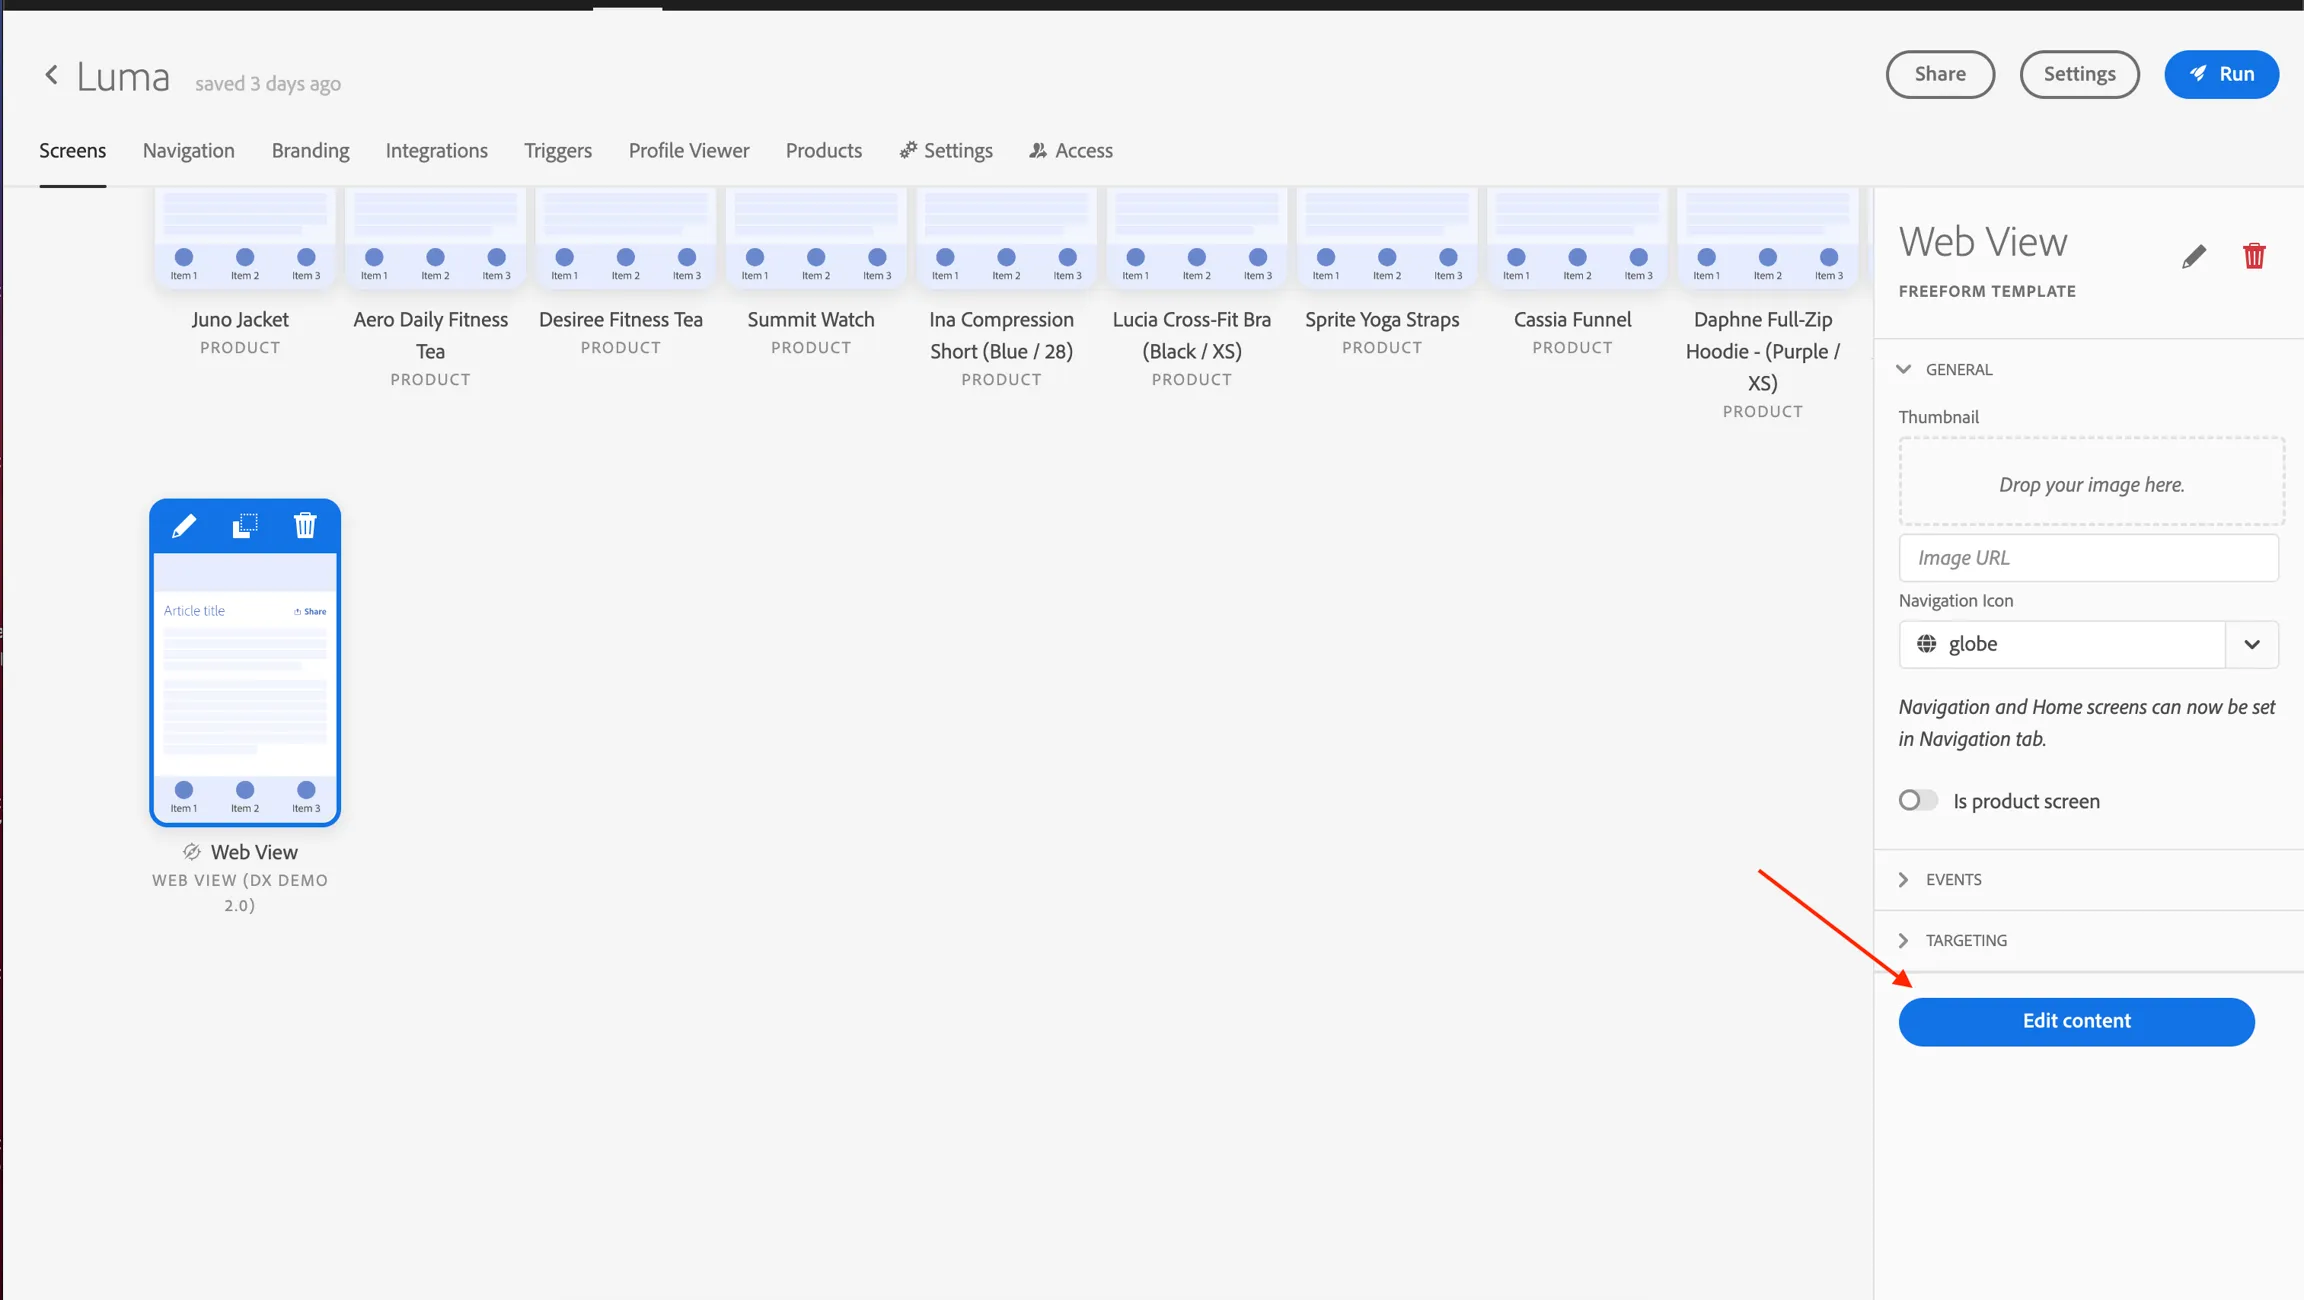Select the Screens tab

(73, 150)
